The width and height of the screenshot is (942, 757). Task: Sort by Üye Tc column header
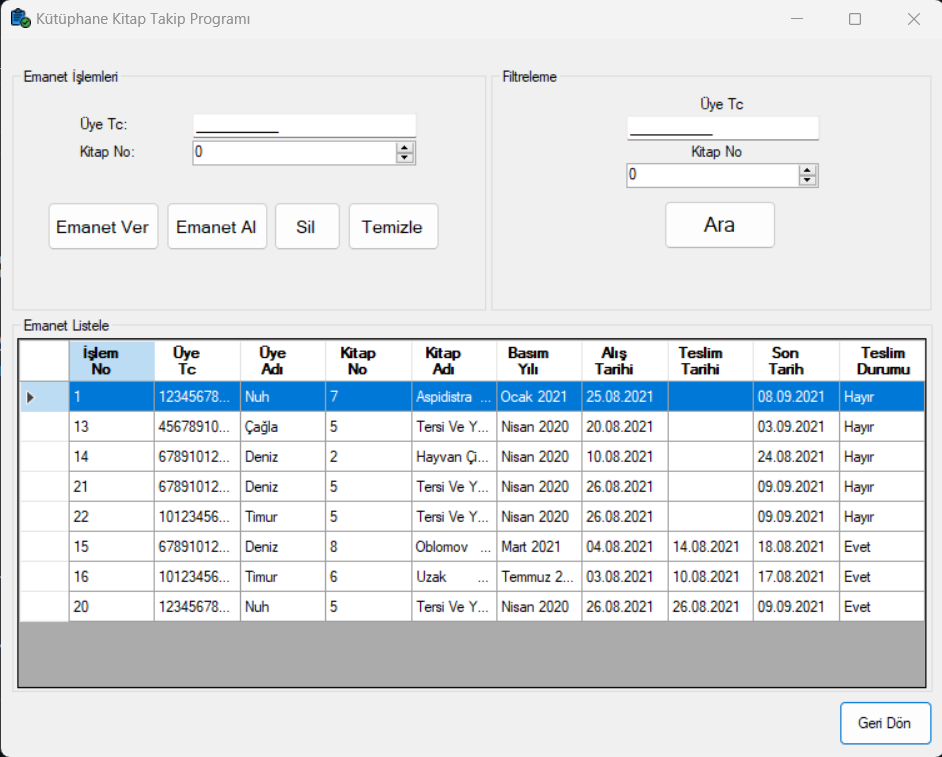[x=198, y=361]
